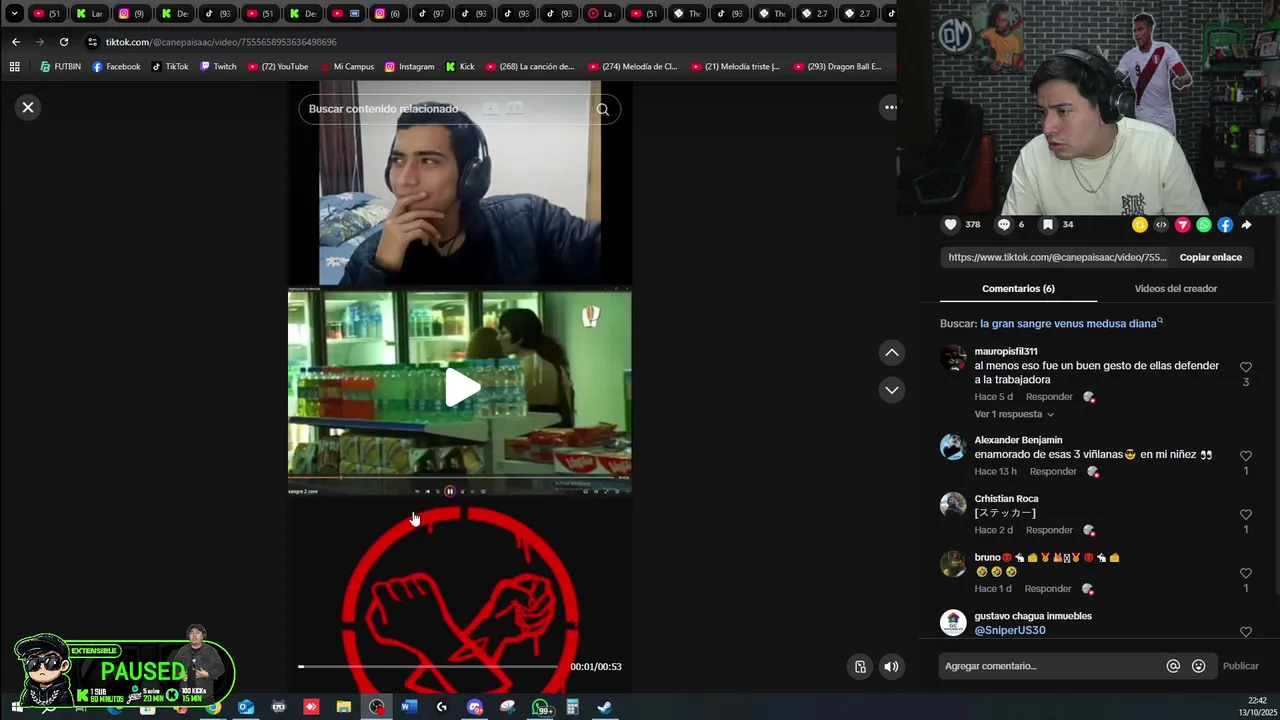Expand 'Ver 1 respuesta' replies
Screen dimensions: 1280x720
click(1014, 414)
